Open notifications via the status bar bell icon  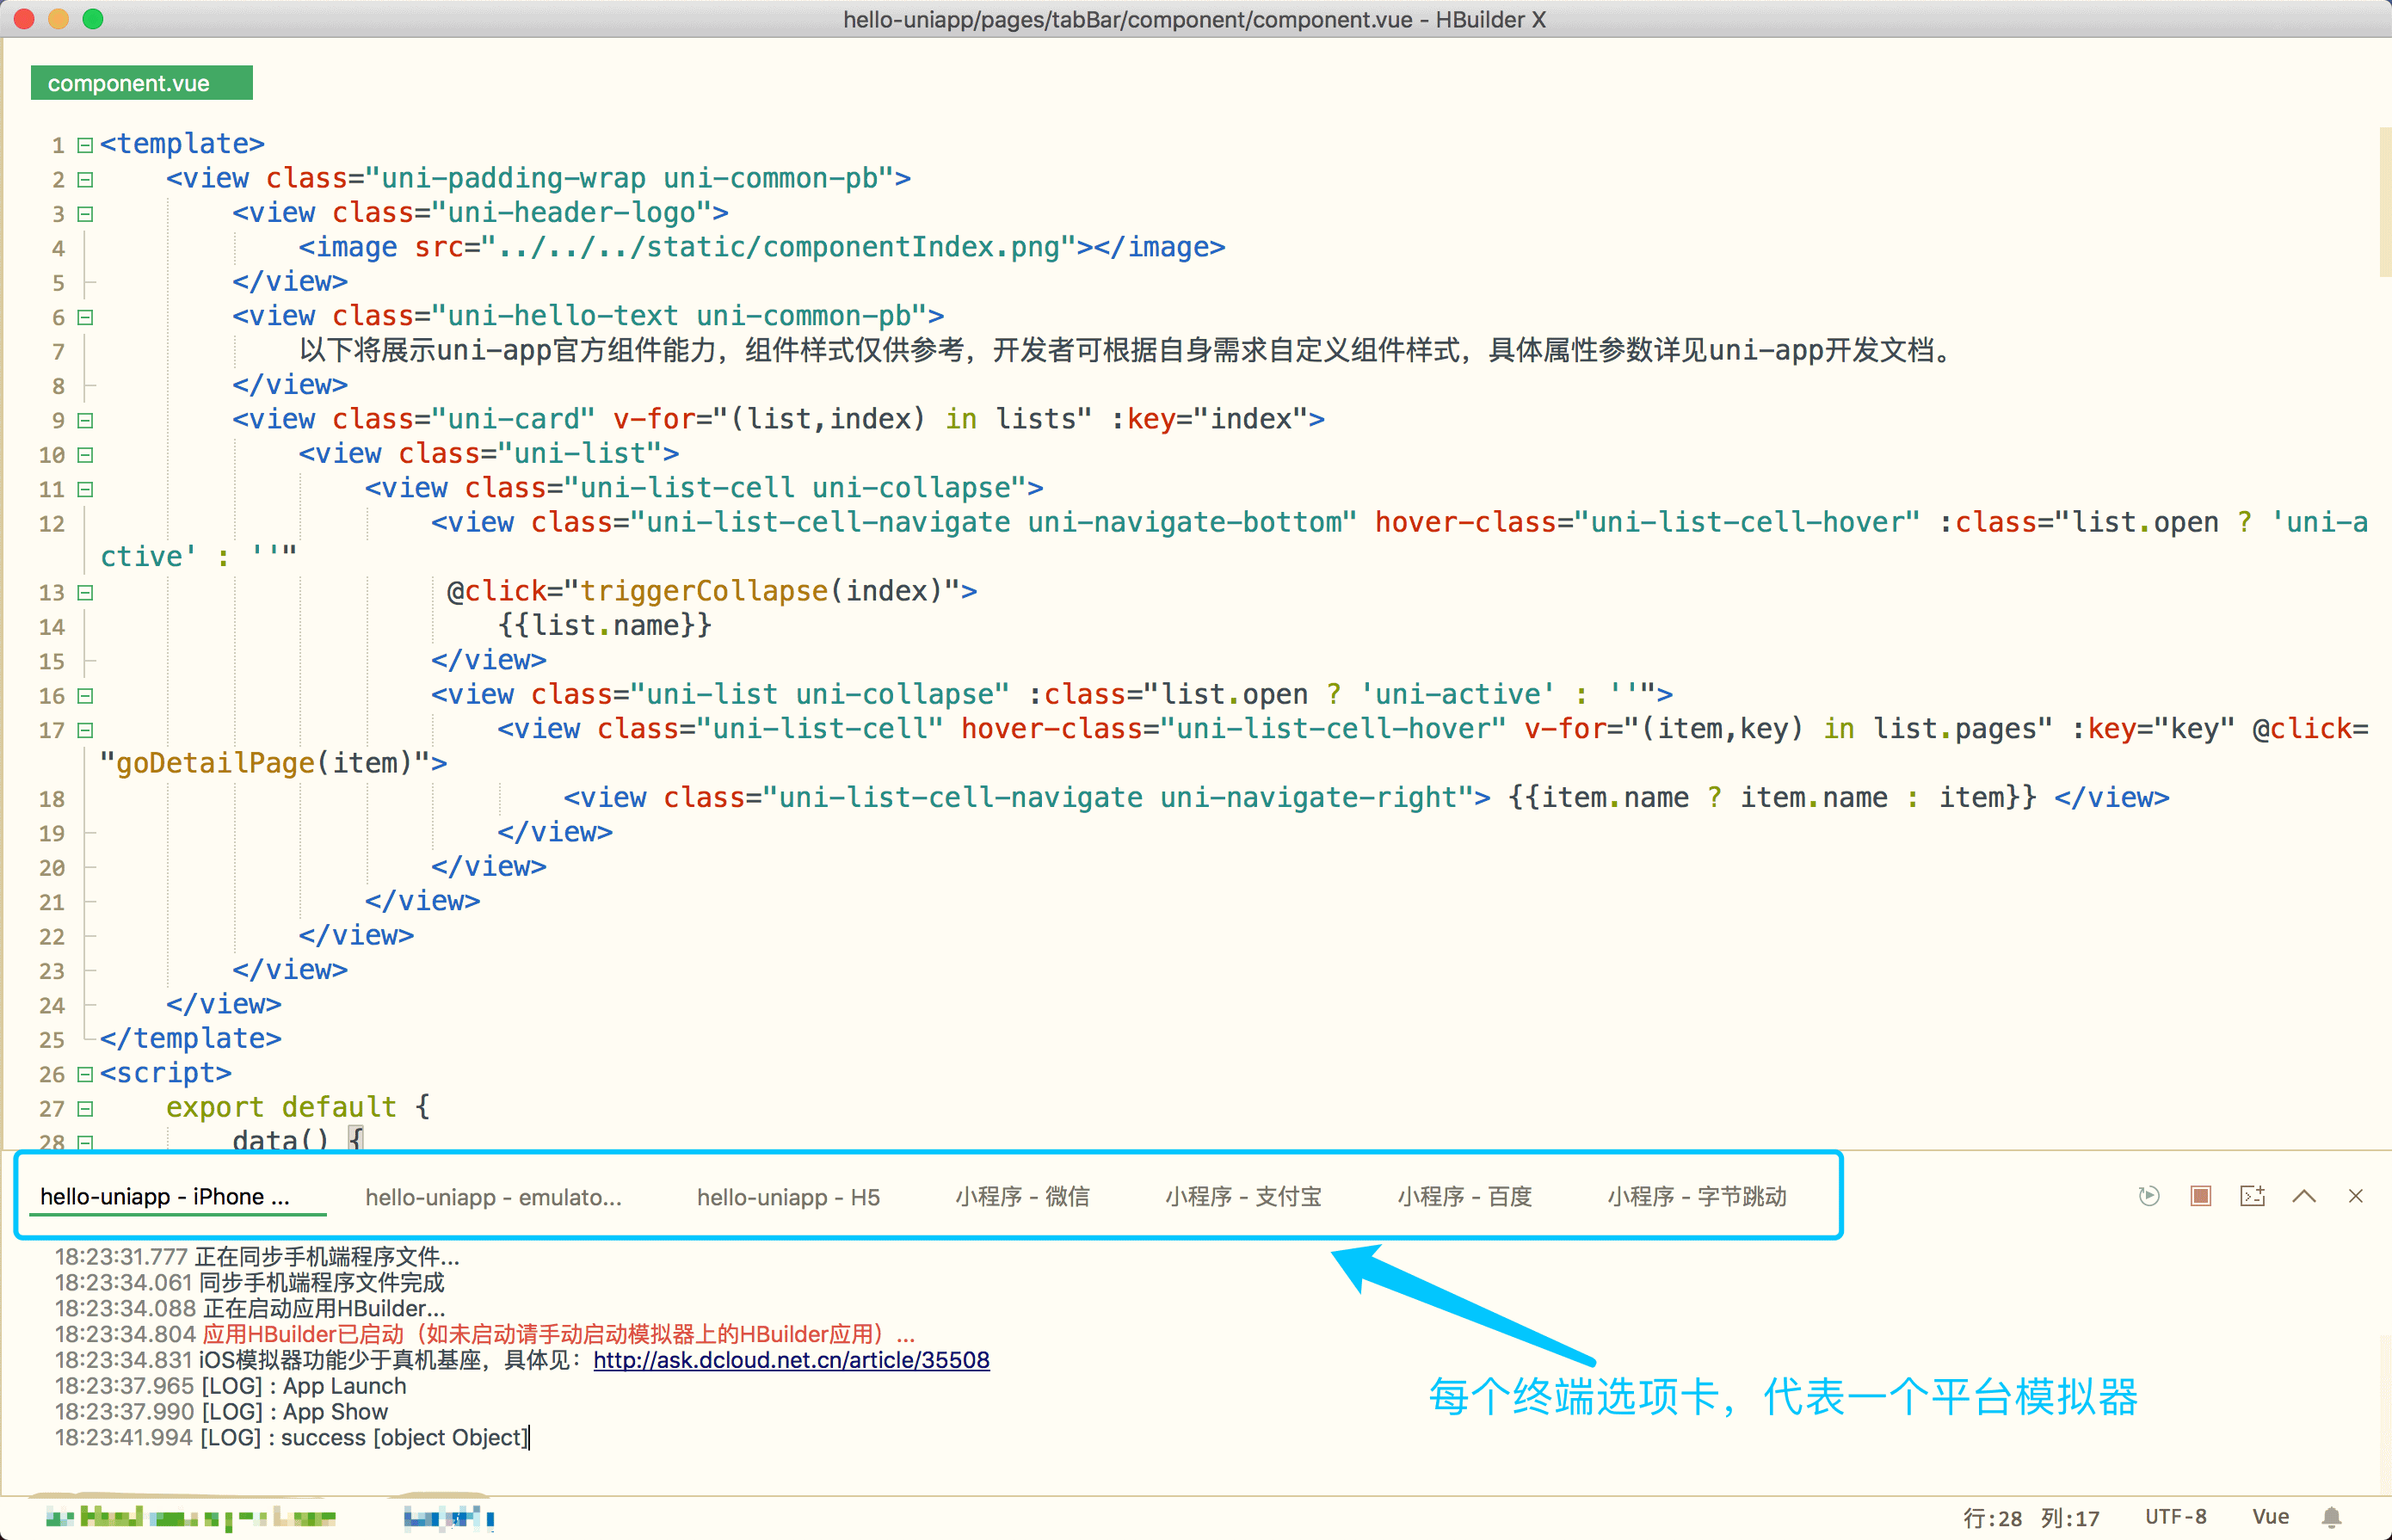(x=2331, y=1517)
